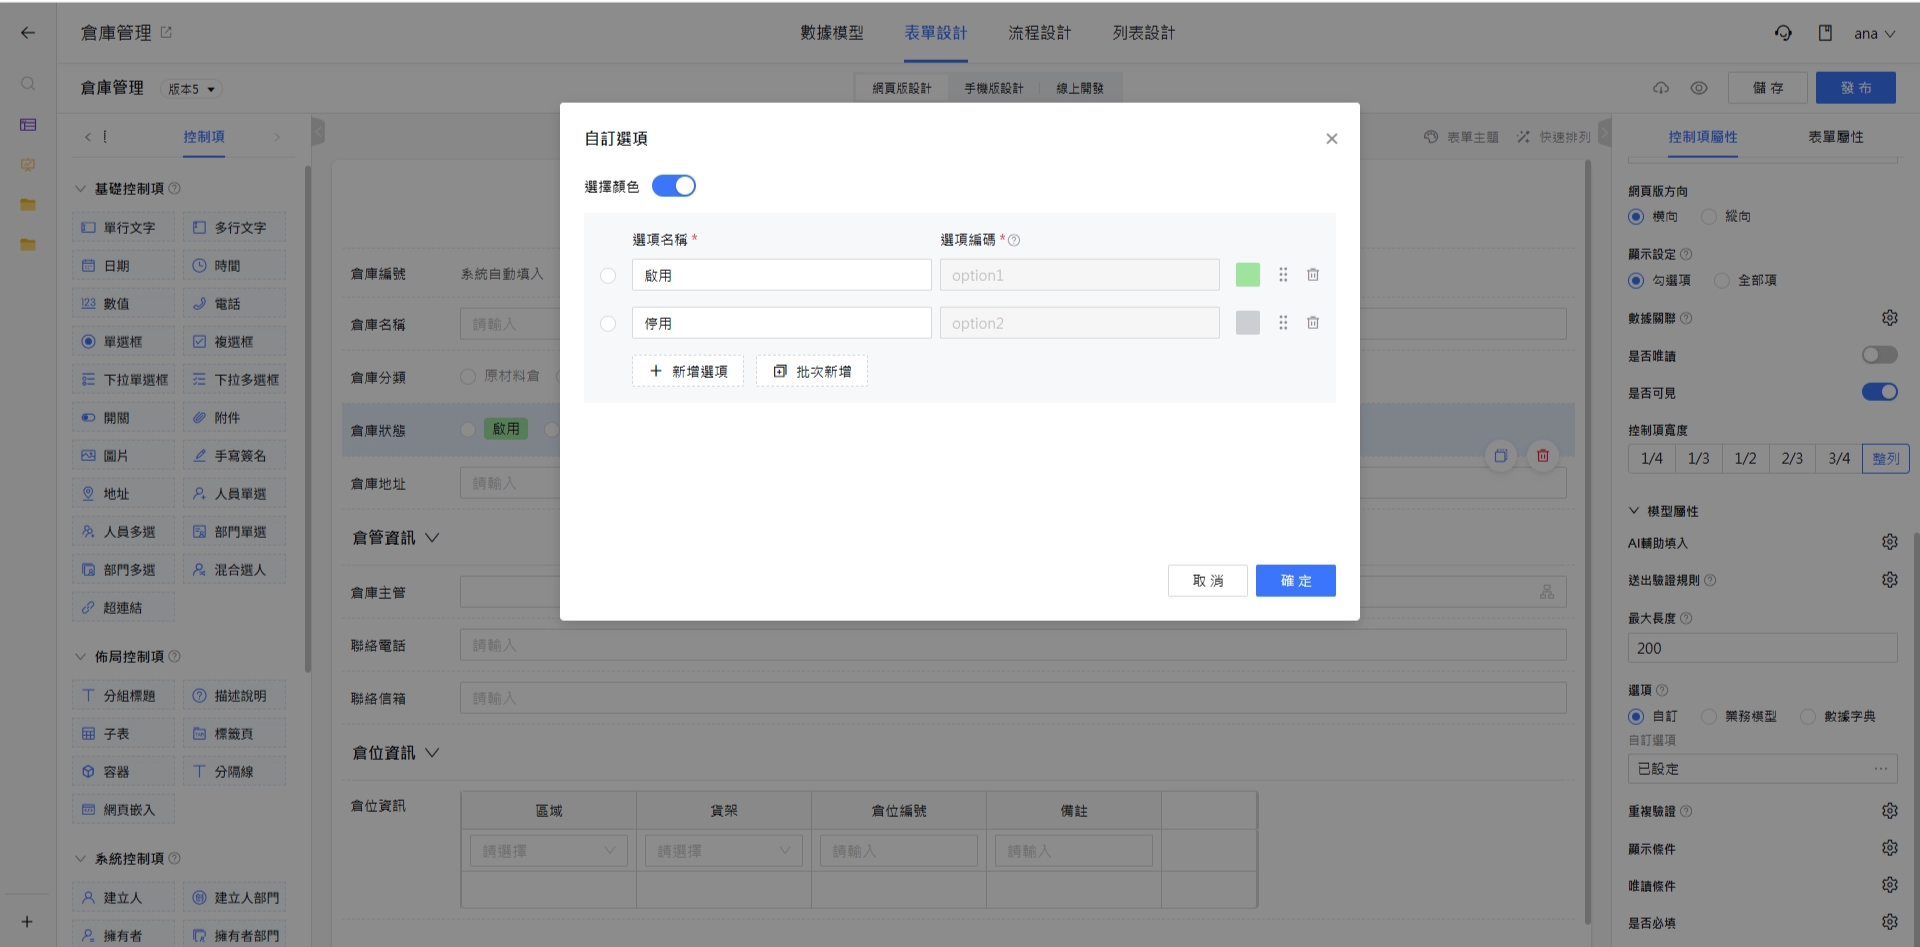This screenshot has width=1920, height=947.
Task: Switch to the 列表設計 tab
Action: (x=1143, y=33)
